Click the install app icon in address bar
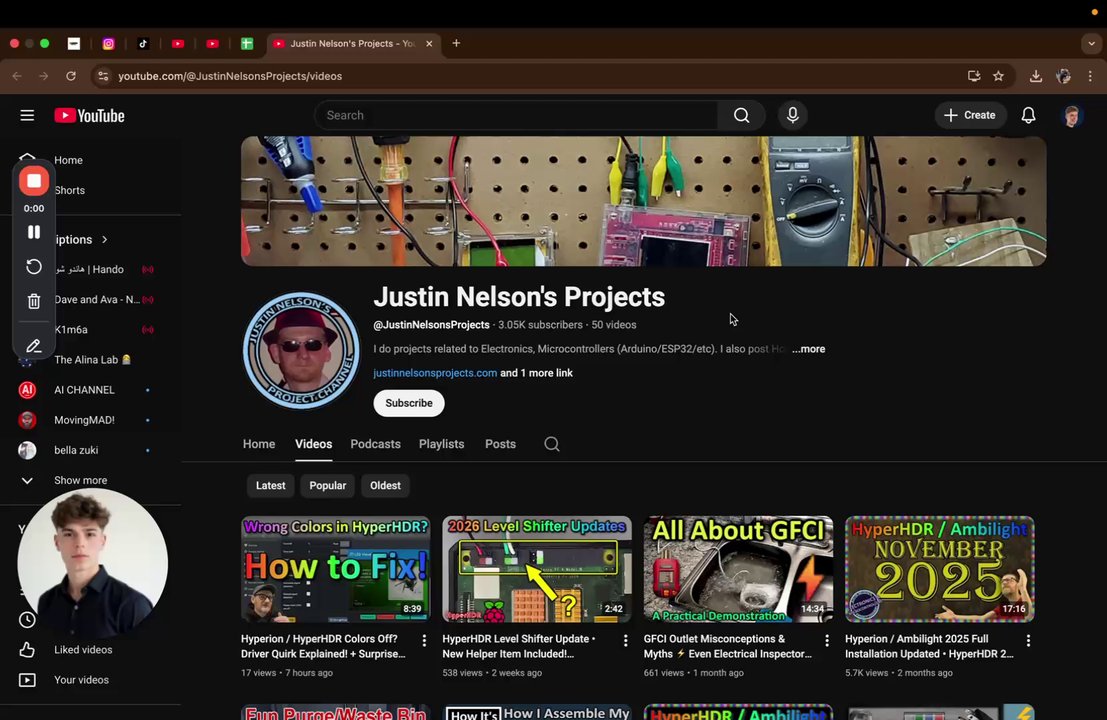The image size is (1107, 720). pyautogui.click(x=974, y=76)
